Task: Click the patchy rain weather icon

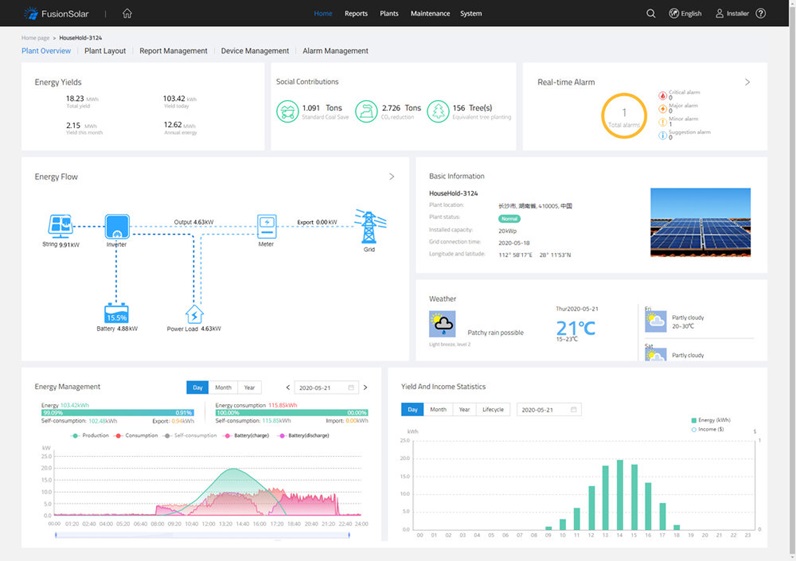Action: (442, 324)
